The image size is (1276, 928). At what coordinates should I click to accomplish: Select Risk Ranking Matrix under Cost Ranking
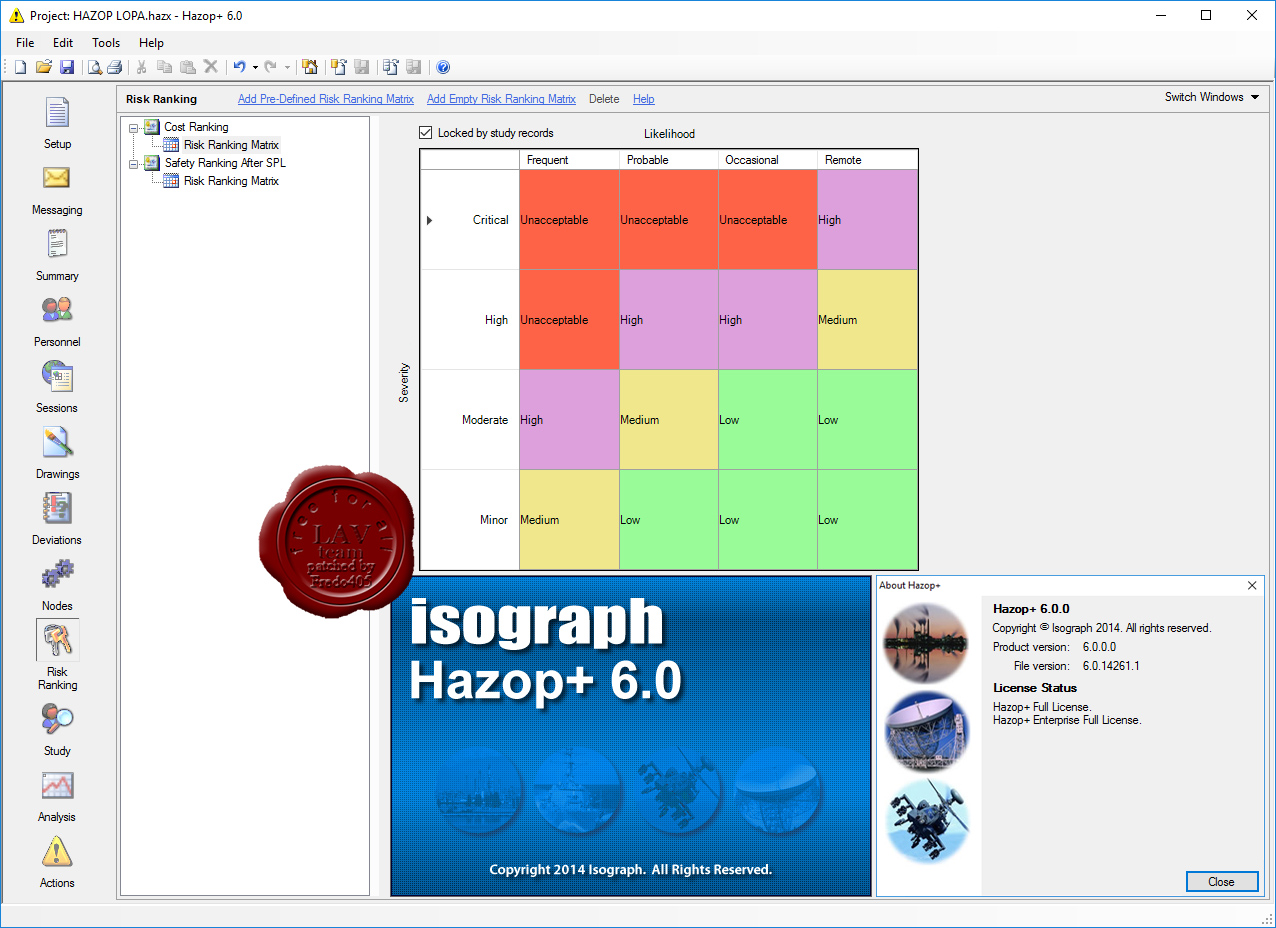(x=231, y=145)
